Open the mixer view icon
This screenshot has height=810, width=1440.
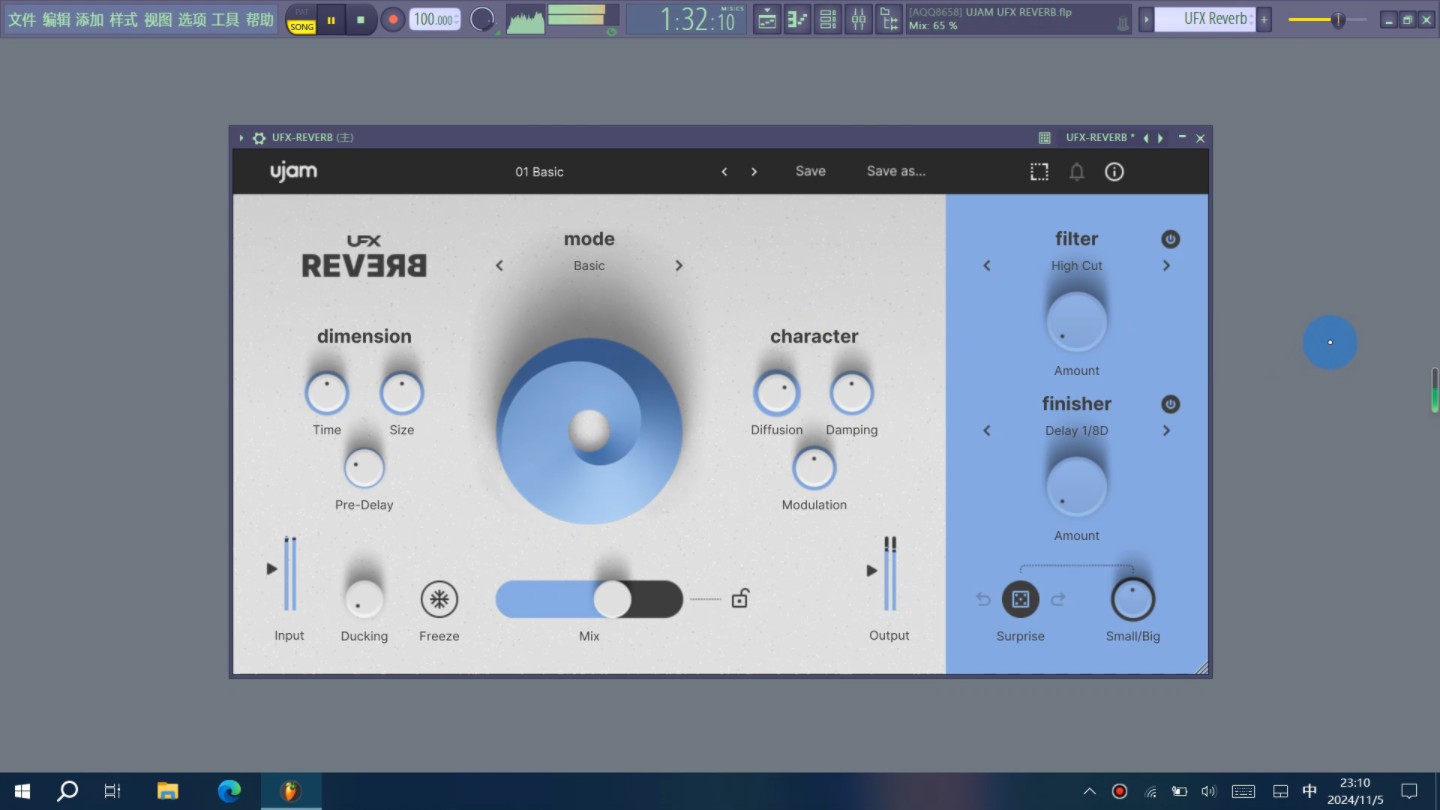coord(858,19)
